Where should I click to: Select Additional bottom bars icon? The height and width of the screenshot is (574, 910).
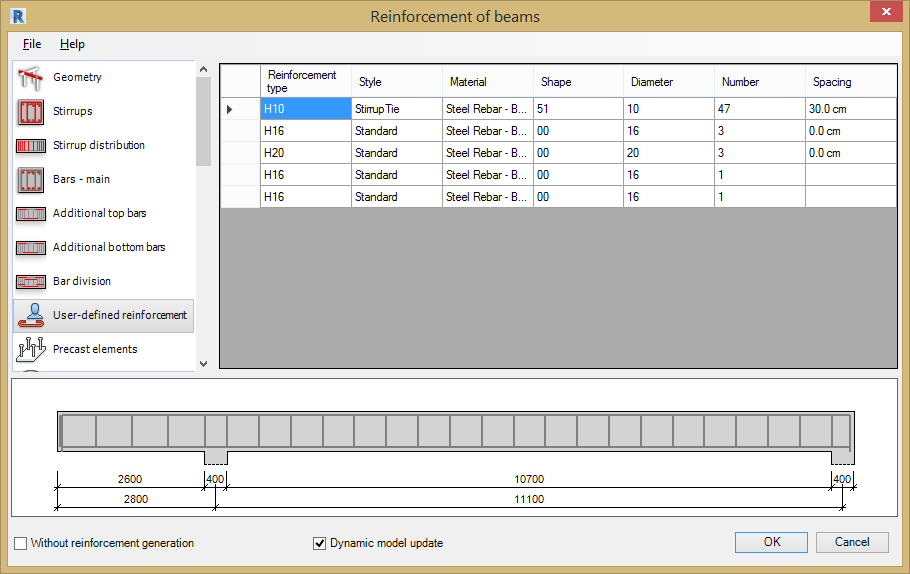click(32, 248)
